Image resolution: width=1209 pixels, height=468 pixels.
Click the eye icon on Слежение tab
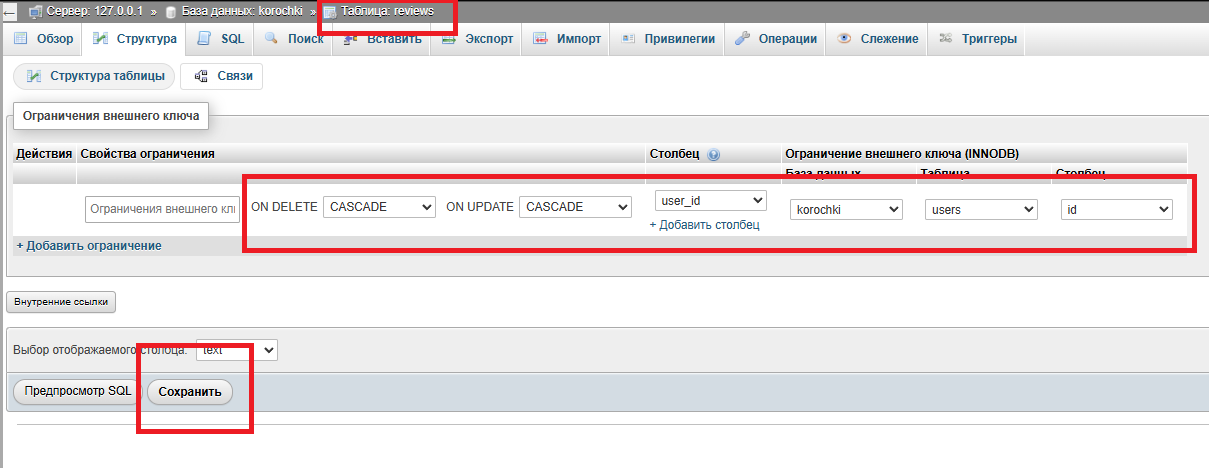tap(844, 39)
